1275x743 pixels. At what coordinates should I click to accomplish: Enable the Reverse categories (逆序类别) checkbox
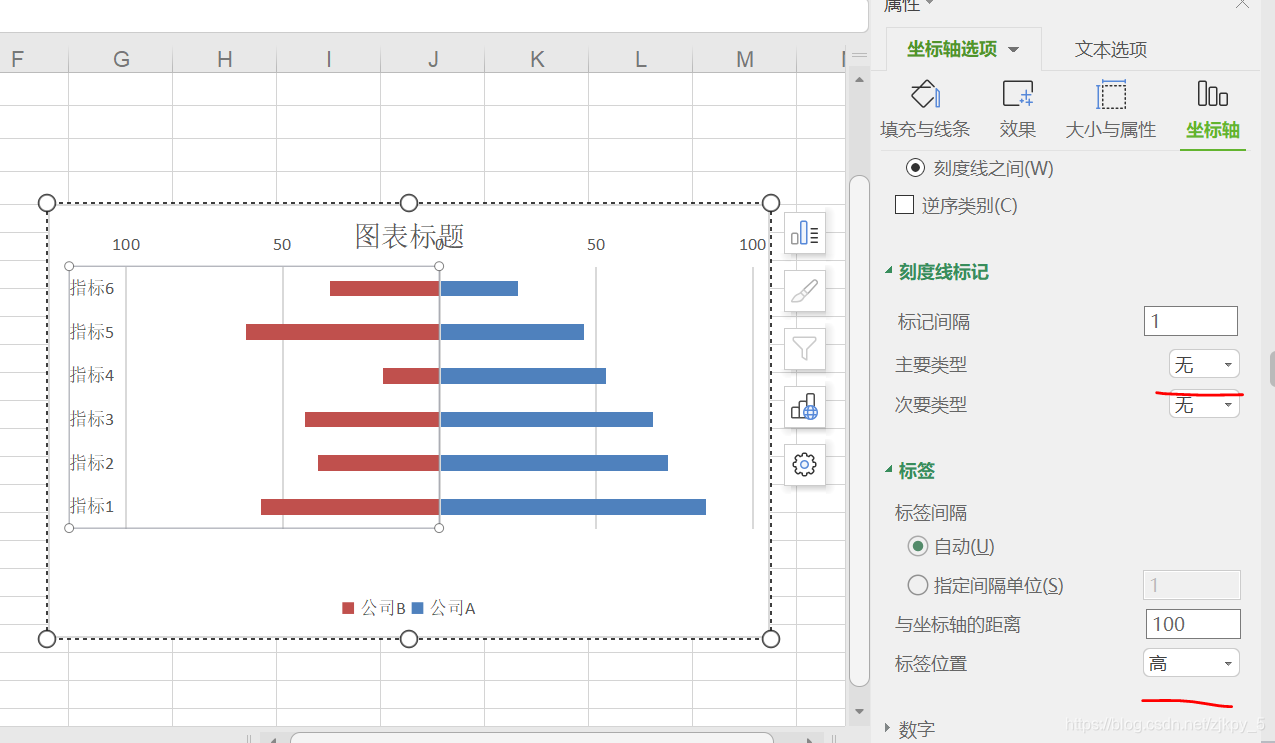click(904, 205)
